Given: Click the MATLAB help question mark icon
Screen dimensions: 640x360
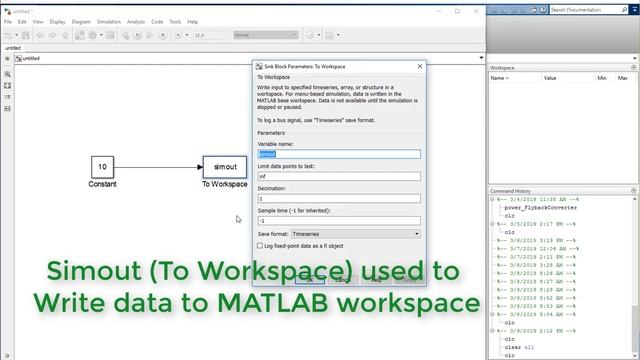Looking at the screenshot, I should click(543, 10).
